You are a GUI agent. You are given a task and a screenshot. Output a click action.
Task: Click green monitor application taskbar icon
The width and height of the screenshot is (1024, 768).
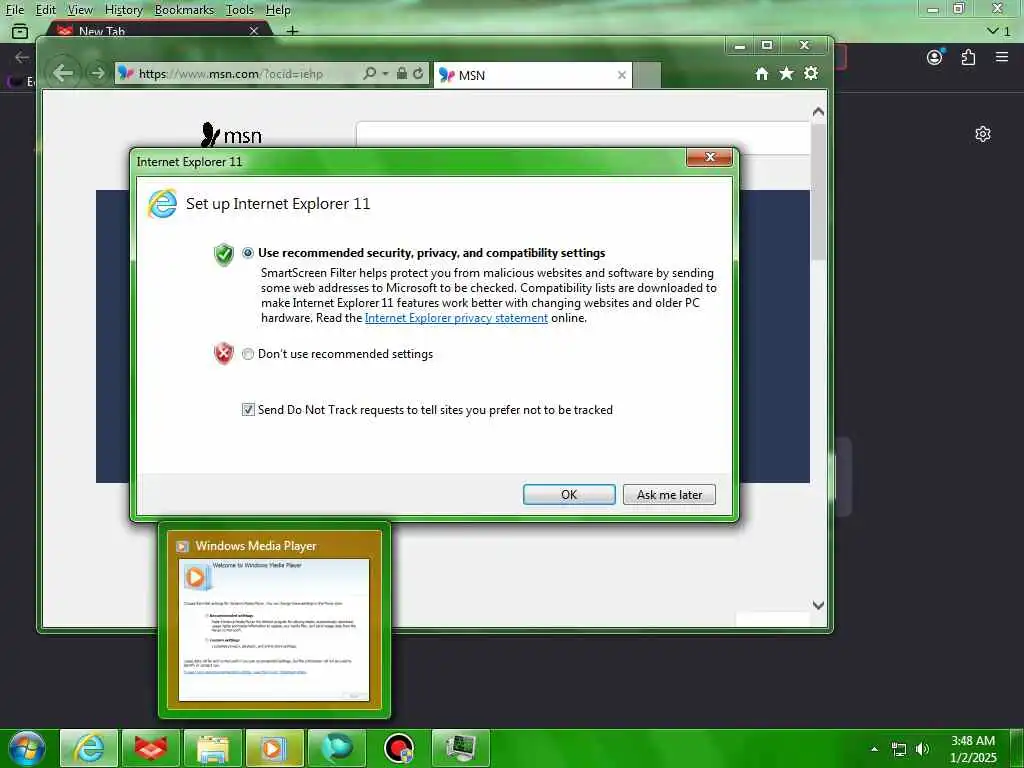(x=461, y=748)
